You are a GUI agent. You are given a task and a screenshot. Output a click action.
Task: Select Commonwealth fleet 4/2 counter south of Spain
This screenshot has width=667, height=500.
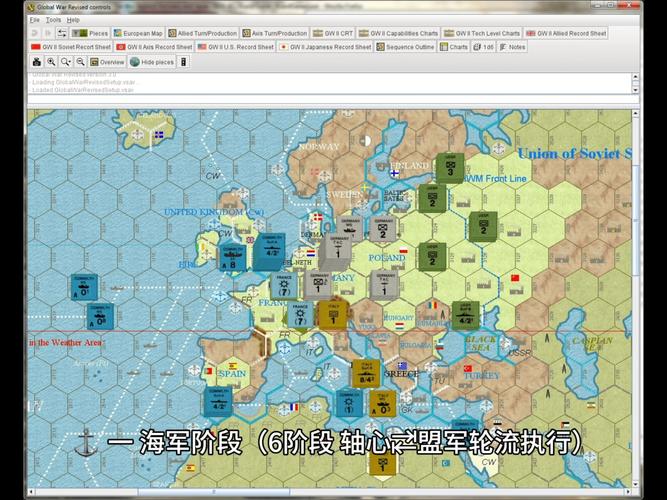[218, 401]
